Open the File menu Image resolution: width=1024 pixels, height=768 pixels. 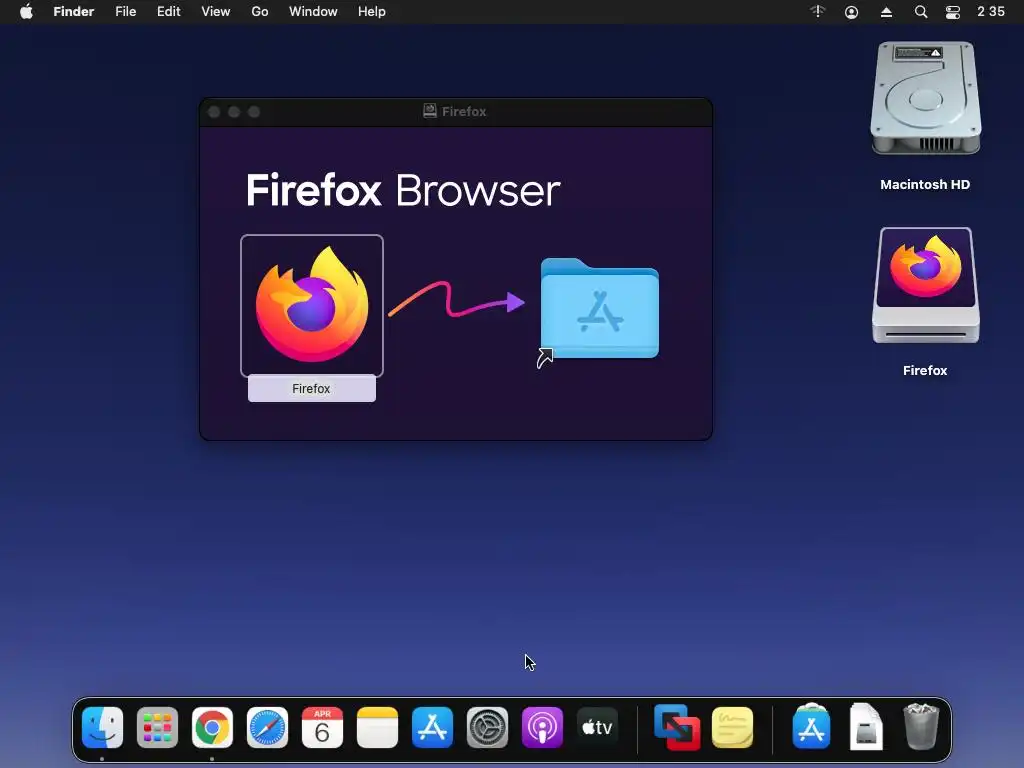tap(125, 12)
